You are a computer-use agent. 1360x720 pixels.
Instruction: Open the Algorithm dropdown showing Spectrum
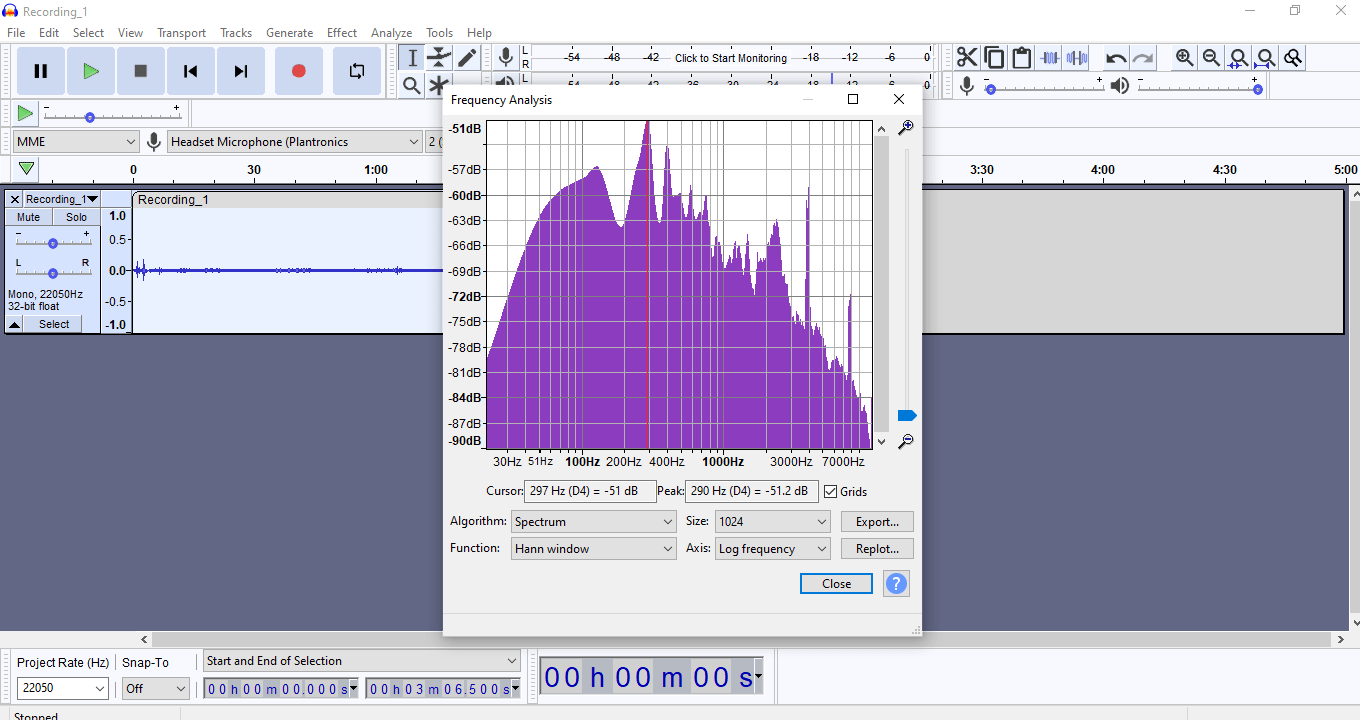tap(593, 521)
